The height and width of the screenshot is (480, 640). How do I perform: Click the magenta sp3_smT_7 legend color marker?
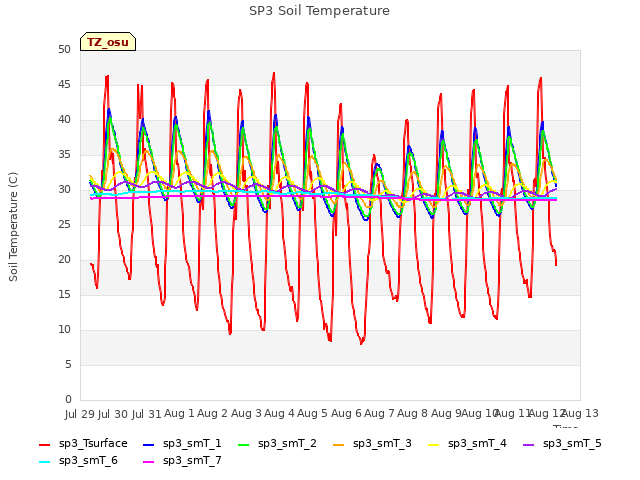tap(149, 462)
